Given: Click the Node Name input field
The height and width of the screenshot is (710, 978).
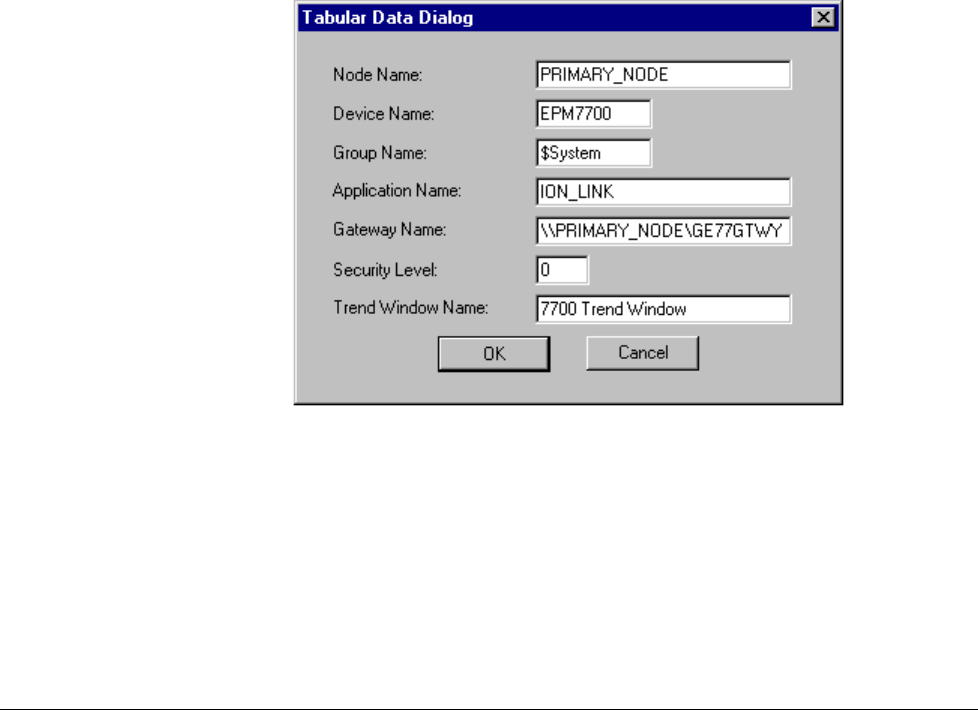Looking at the screenshot, I should point(664,75).
